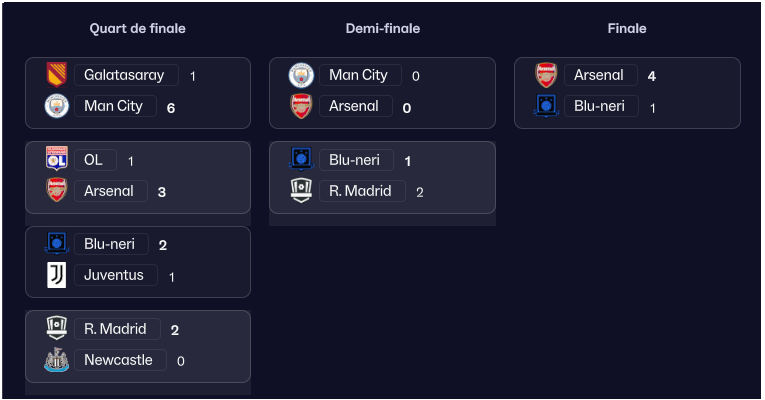Click Blu-neri name in semi-final
Viewport: 765px width, 400px height.
tap(356, 160)
